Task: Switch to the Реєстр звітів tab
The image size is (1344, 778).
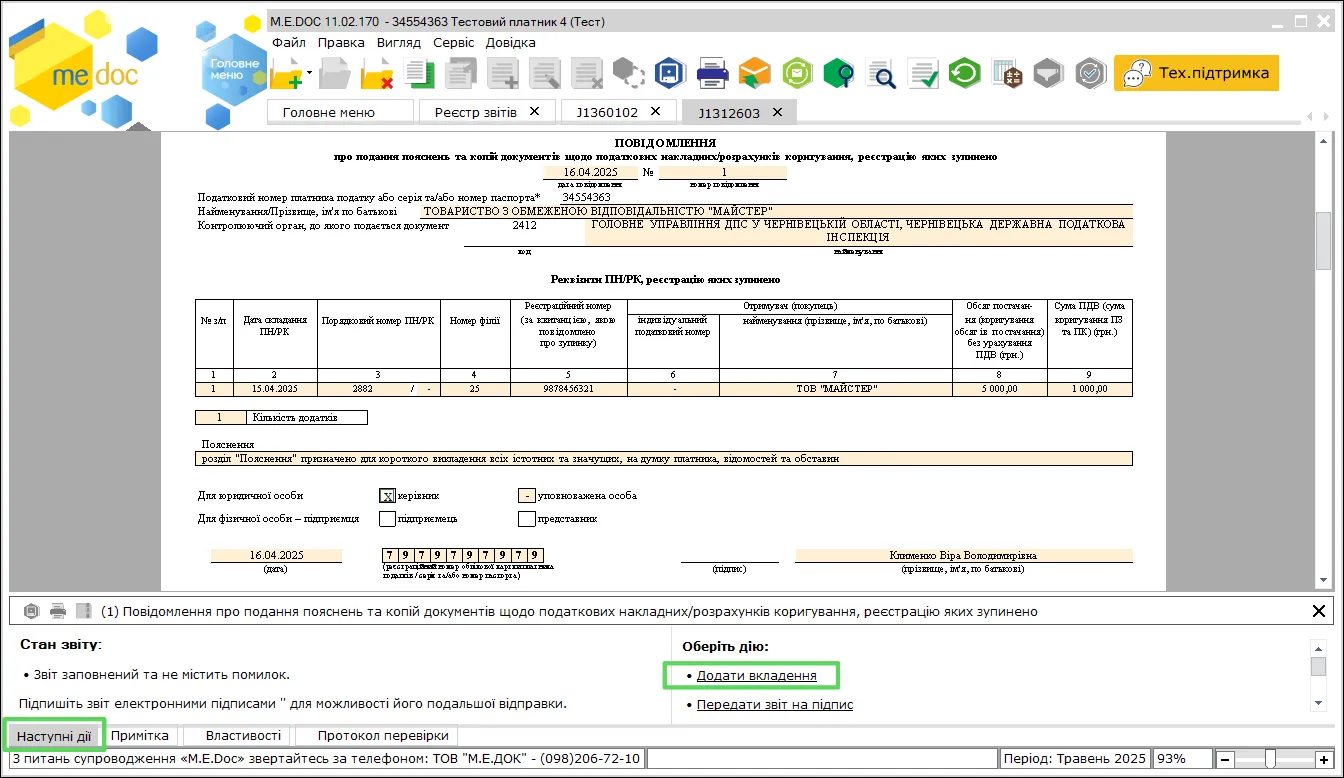Action: click(476, 112)
